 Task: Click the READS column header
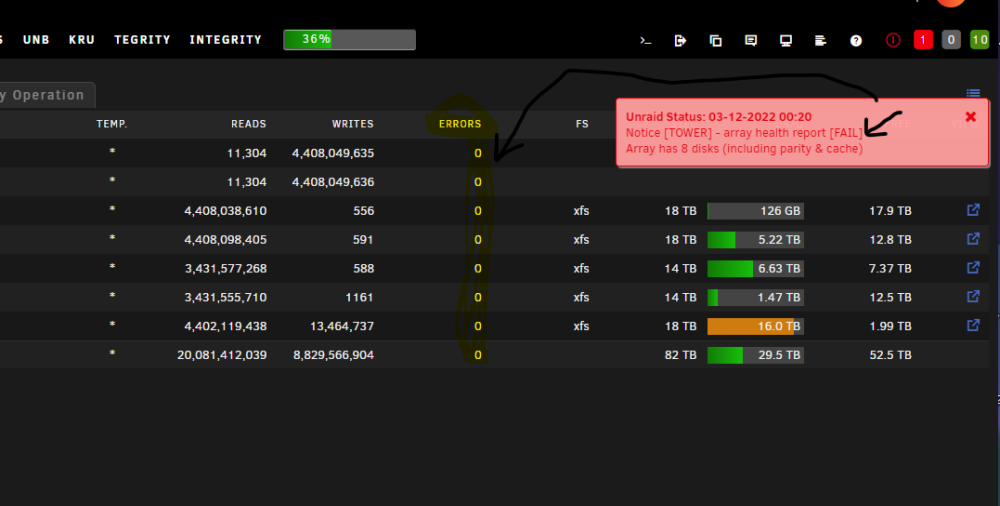[249, 124]
